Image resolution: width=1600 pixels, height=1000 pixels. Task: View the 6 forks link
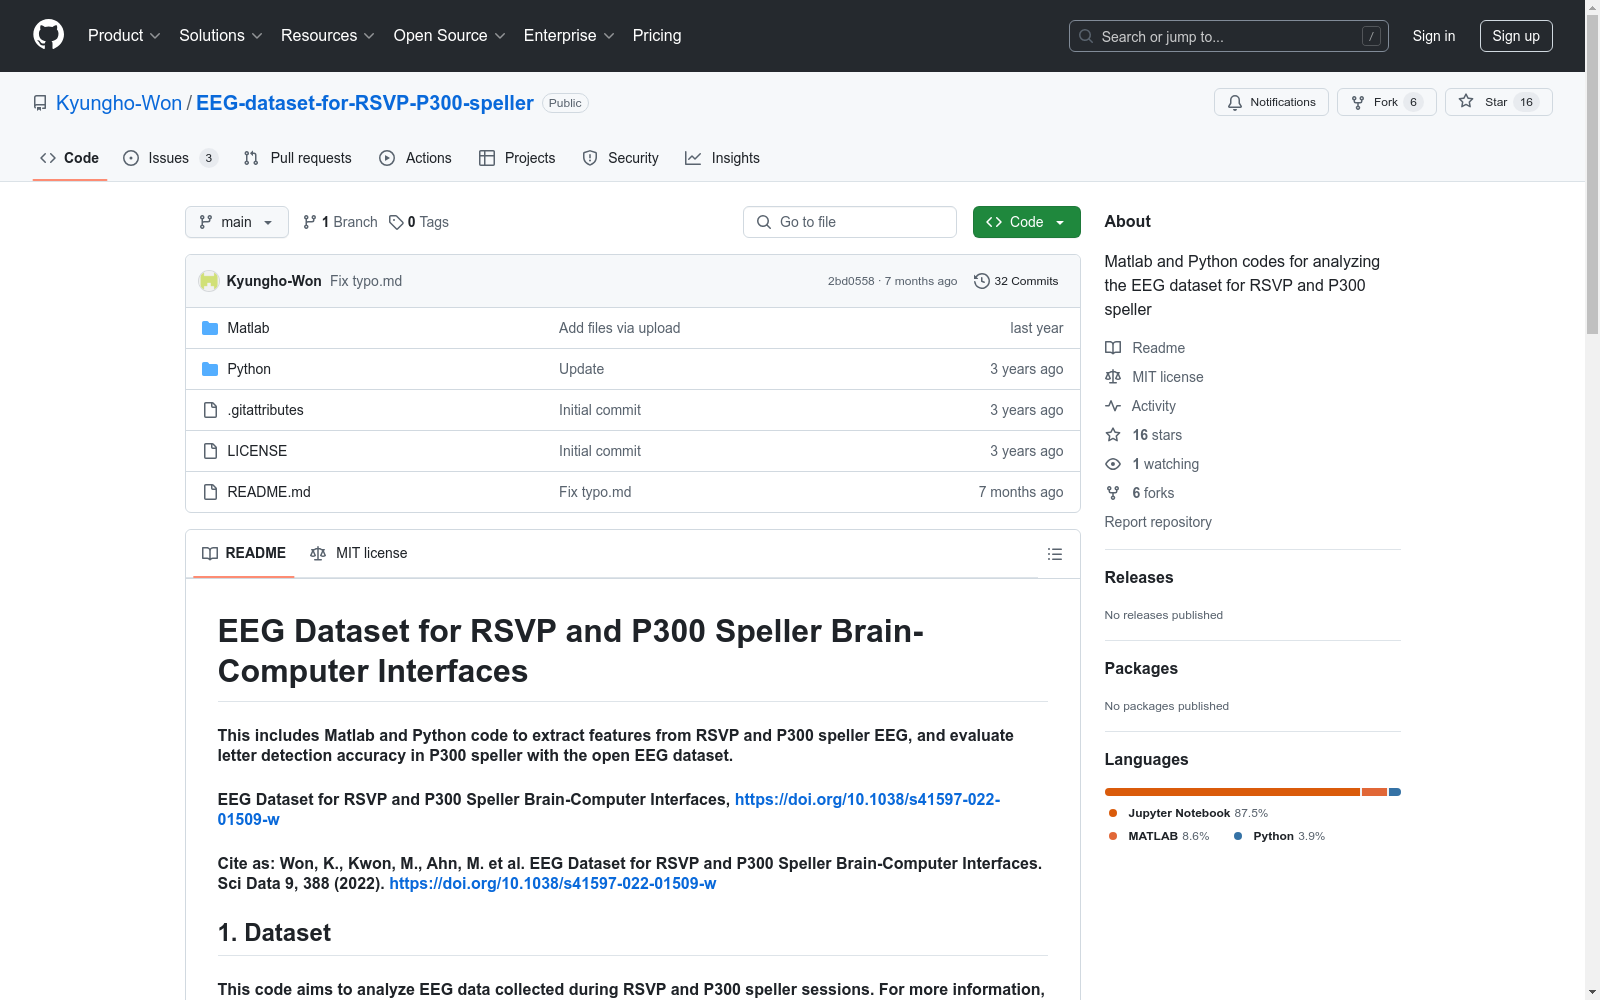(1140, 493)
